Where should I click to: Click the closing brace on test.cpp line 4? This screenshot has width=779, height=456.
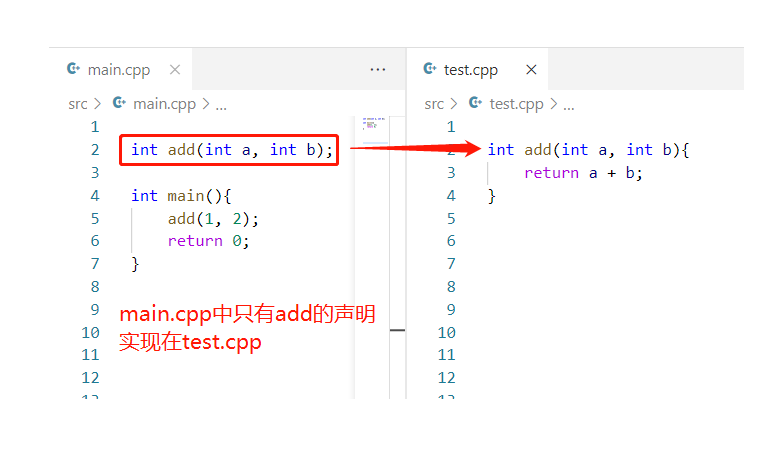[x=492, y=196]
